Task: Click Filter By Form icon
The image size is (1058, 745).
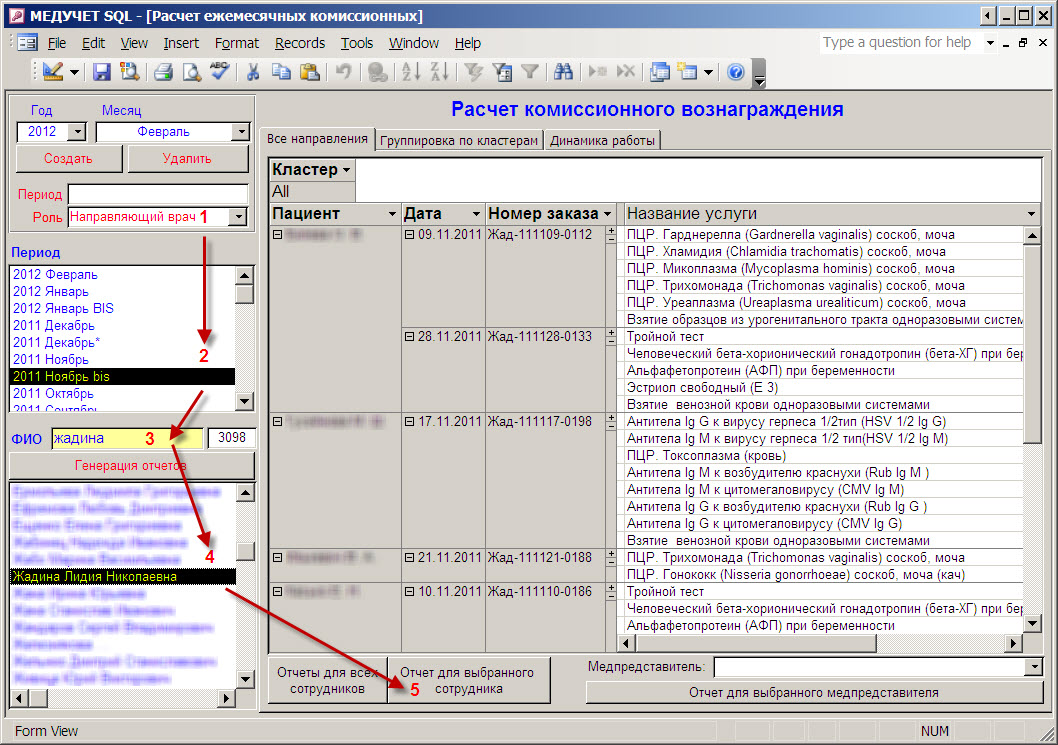Action: pos(502,72)
